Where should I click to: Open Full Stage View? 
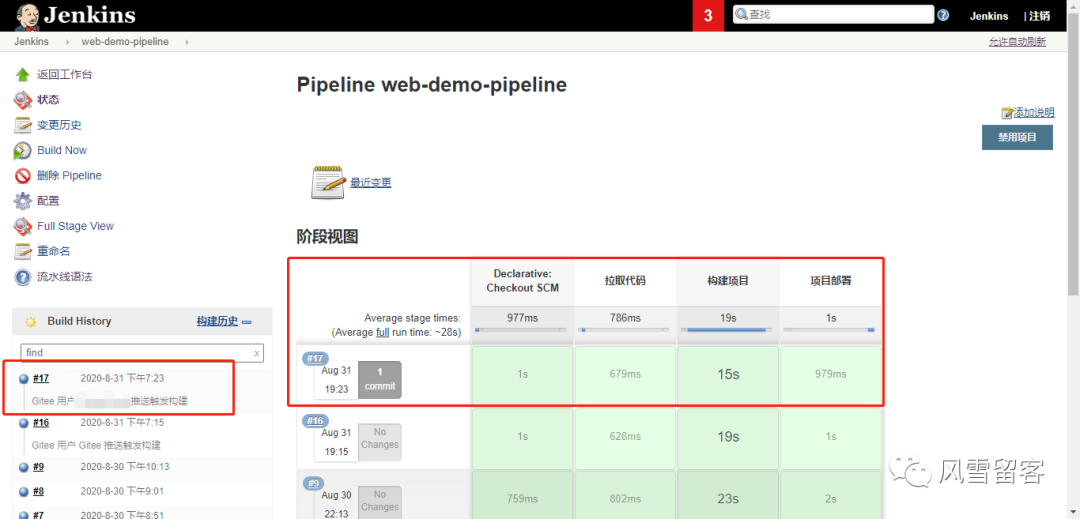(x=75, y=226)
